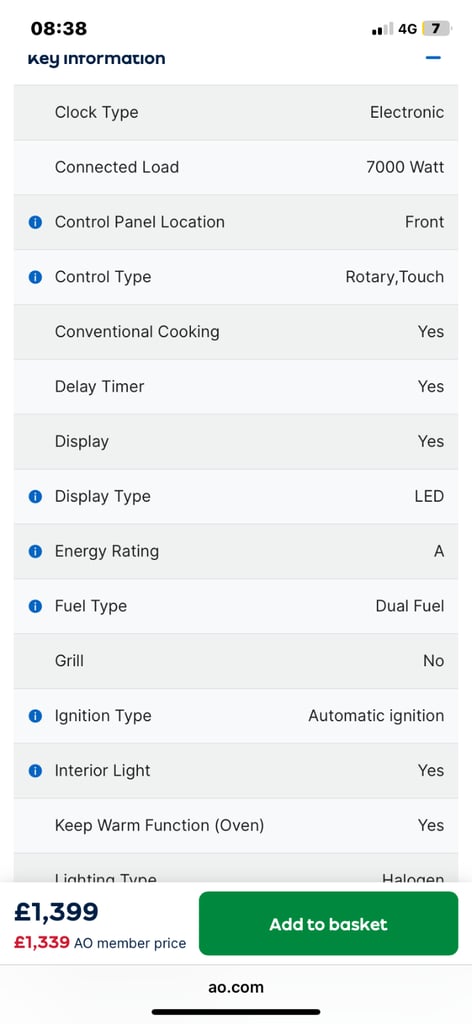Open info icon next to Energy Rating

[35, 551]
